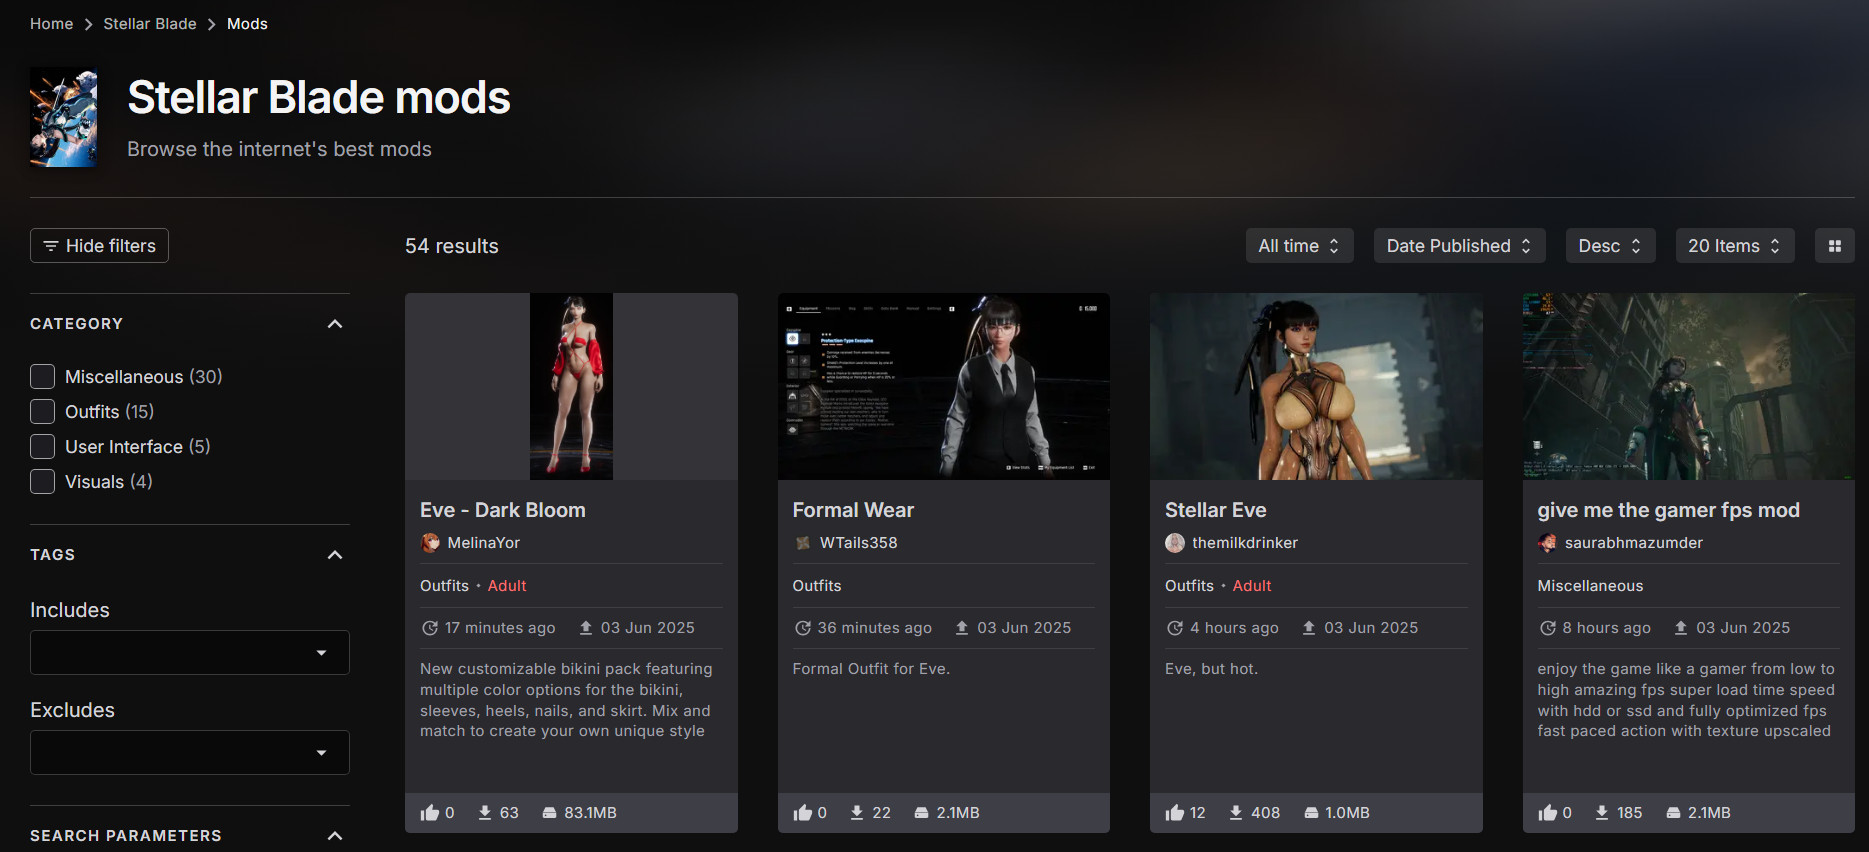The height and width of the screenshot is (852, 1869).
Task: Click file size icon on Formal Wear card
Action: tap(921, 813)
